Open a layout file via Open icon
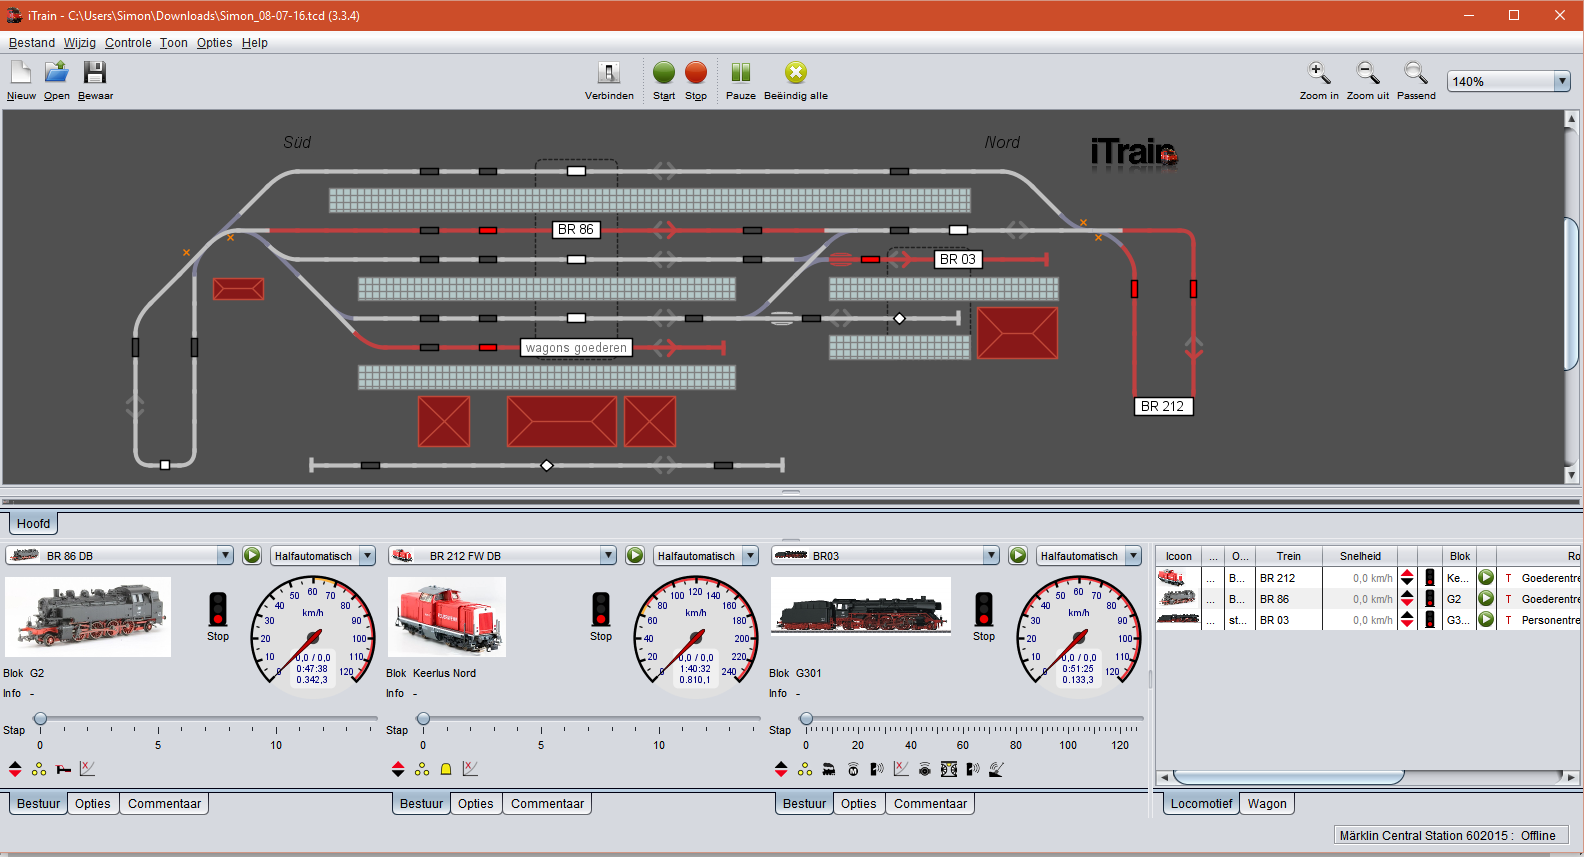The image size is (1584, 857). (x=57, y=80)
